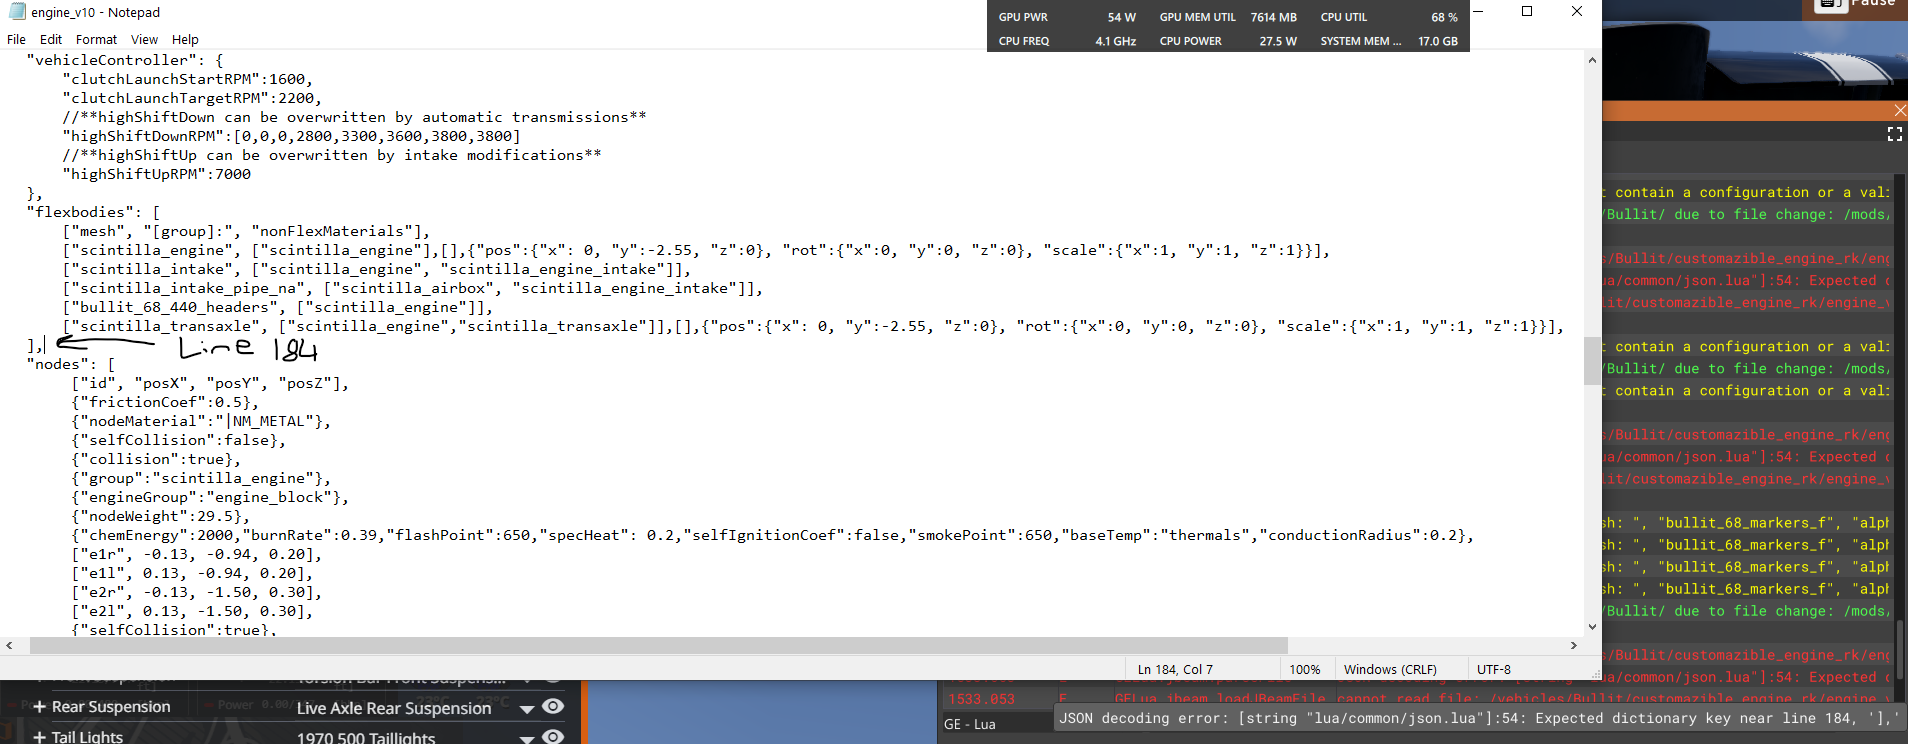Image resolution: width=1908 pixels, height=744 pixels.
Task: Click the Ln 184, Col 7 status text
Action: click(x=1175, y=670)
